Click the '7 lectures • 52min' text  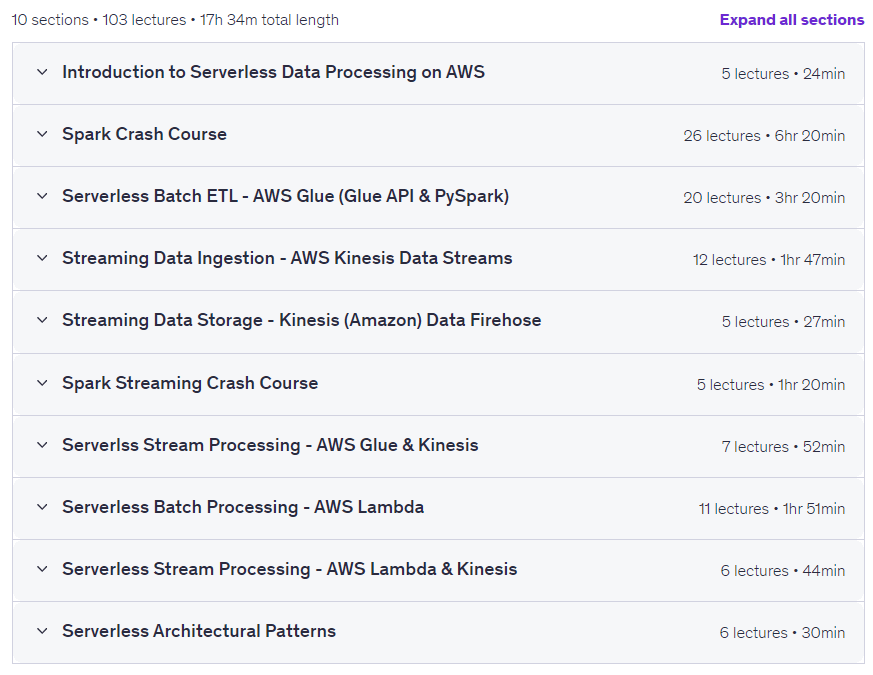point(783,447)
